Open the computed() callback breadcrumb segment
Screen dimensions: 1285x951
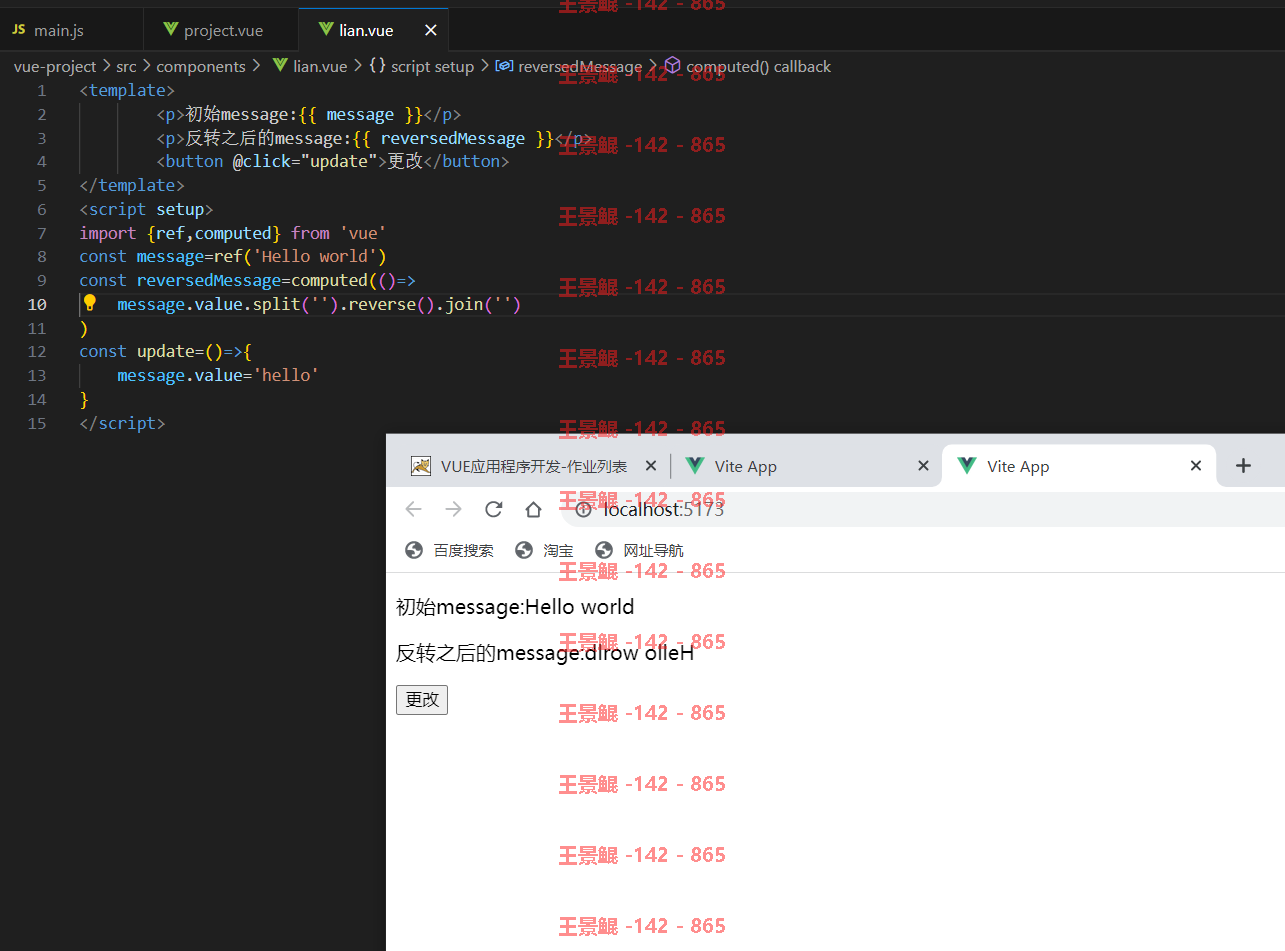click(758, 66)
